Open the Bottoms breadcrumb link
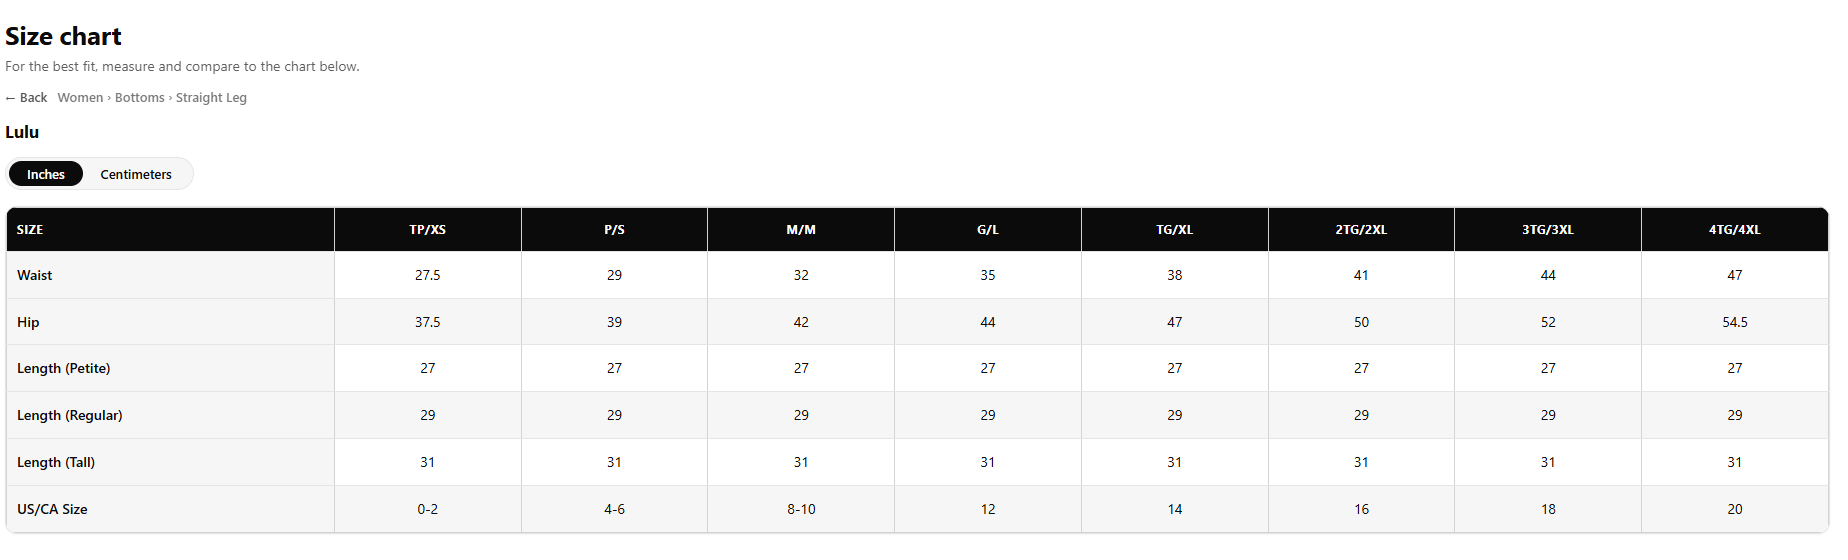Image resolution: width=1848 pixels, height=560 pixels. click(139, 98)
